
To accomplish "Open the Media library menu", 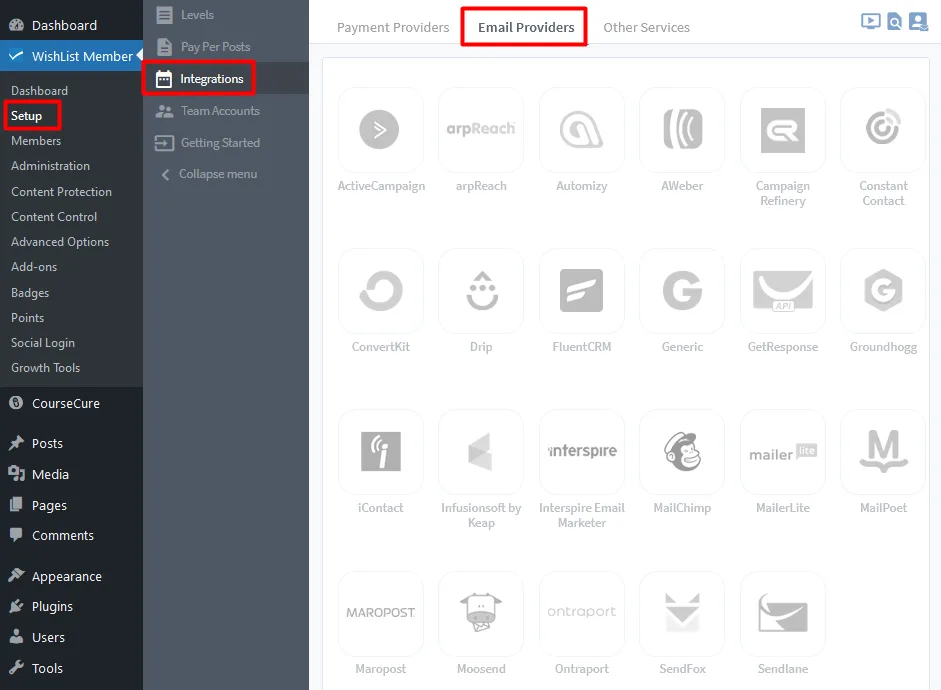I will [71, 475].
